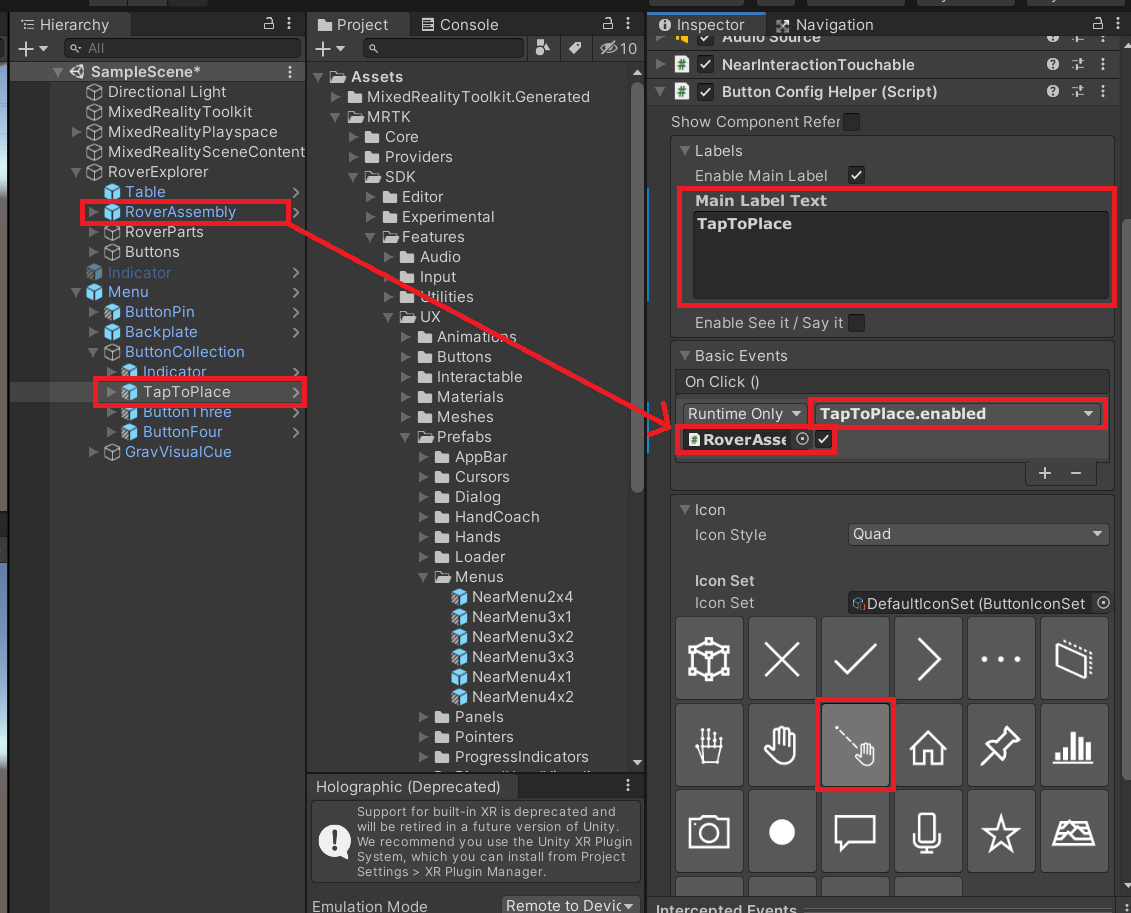Open the Project create plus menu

click(330, 48)
